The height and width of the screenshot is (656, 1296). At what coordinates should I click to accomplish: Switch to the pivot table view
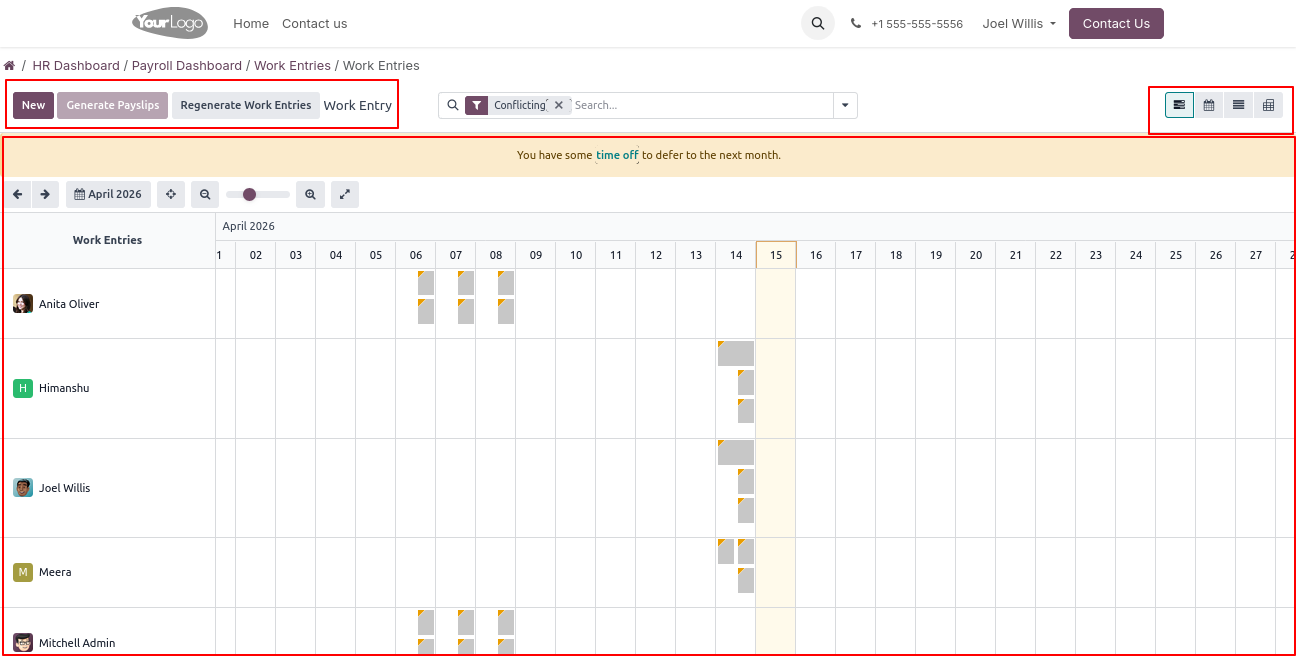tap(1268, 105)
